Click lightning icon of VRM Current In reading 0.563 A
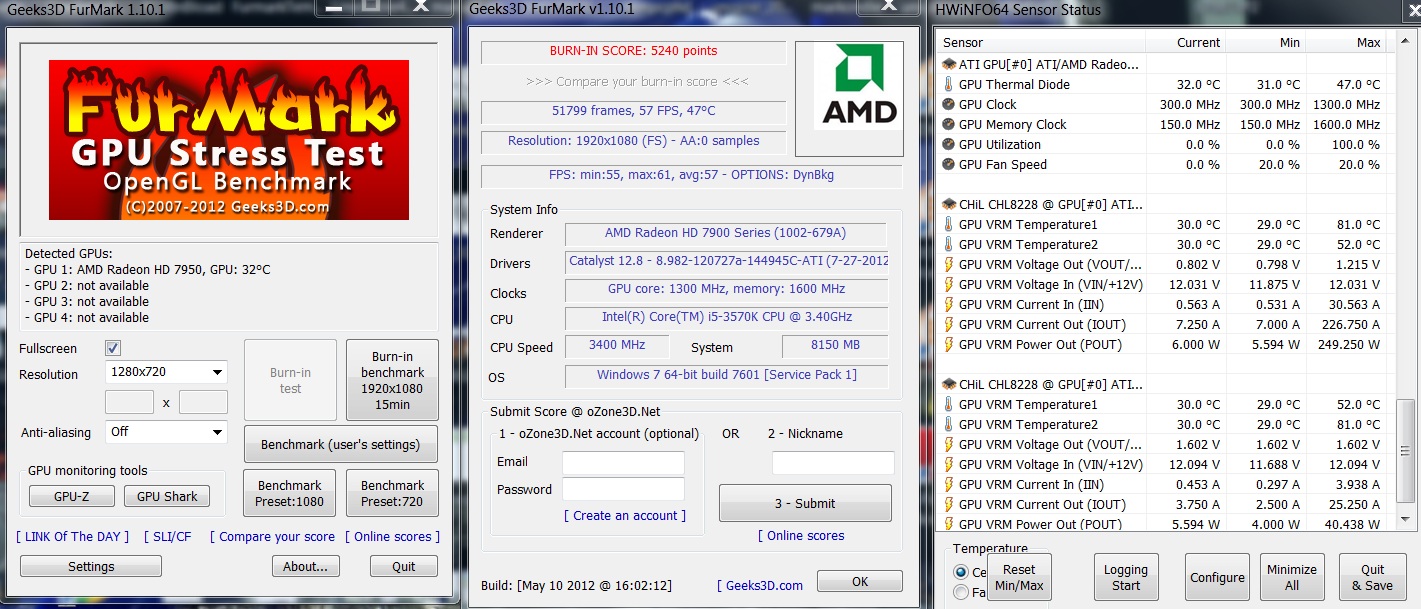 pyautogui.click(x=949, y=304)
